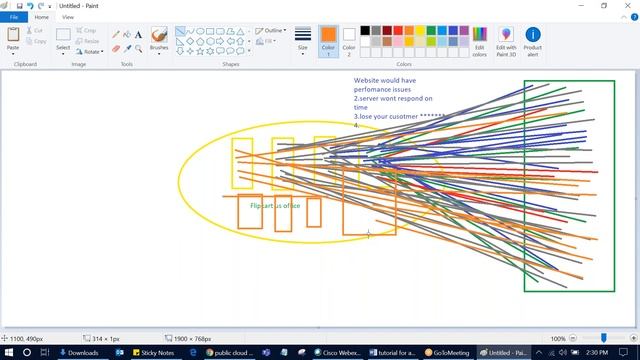Viewport: 640px width, 360px height.
Task: Redo the last undone action
Action: tap(41, 6)
